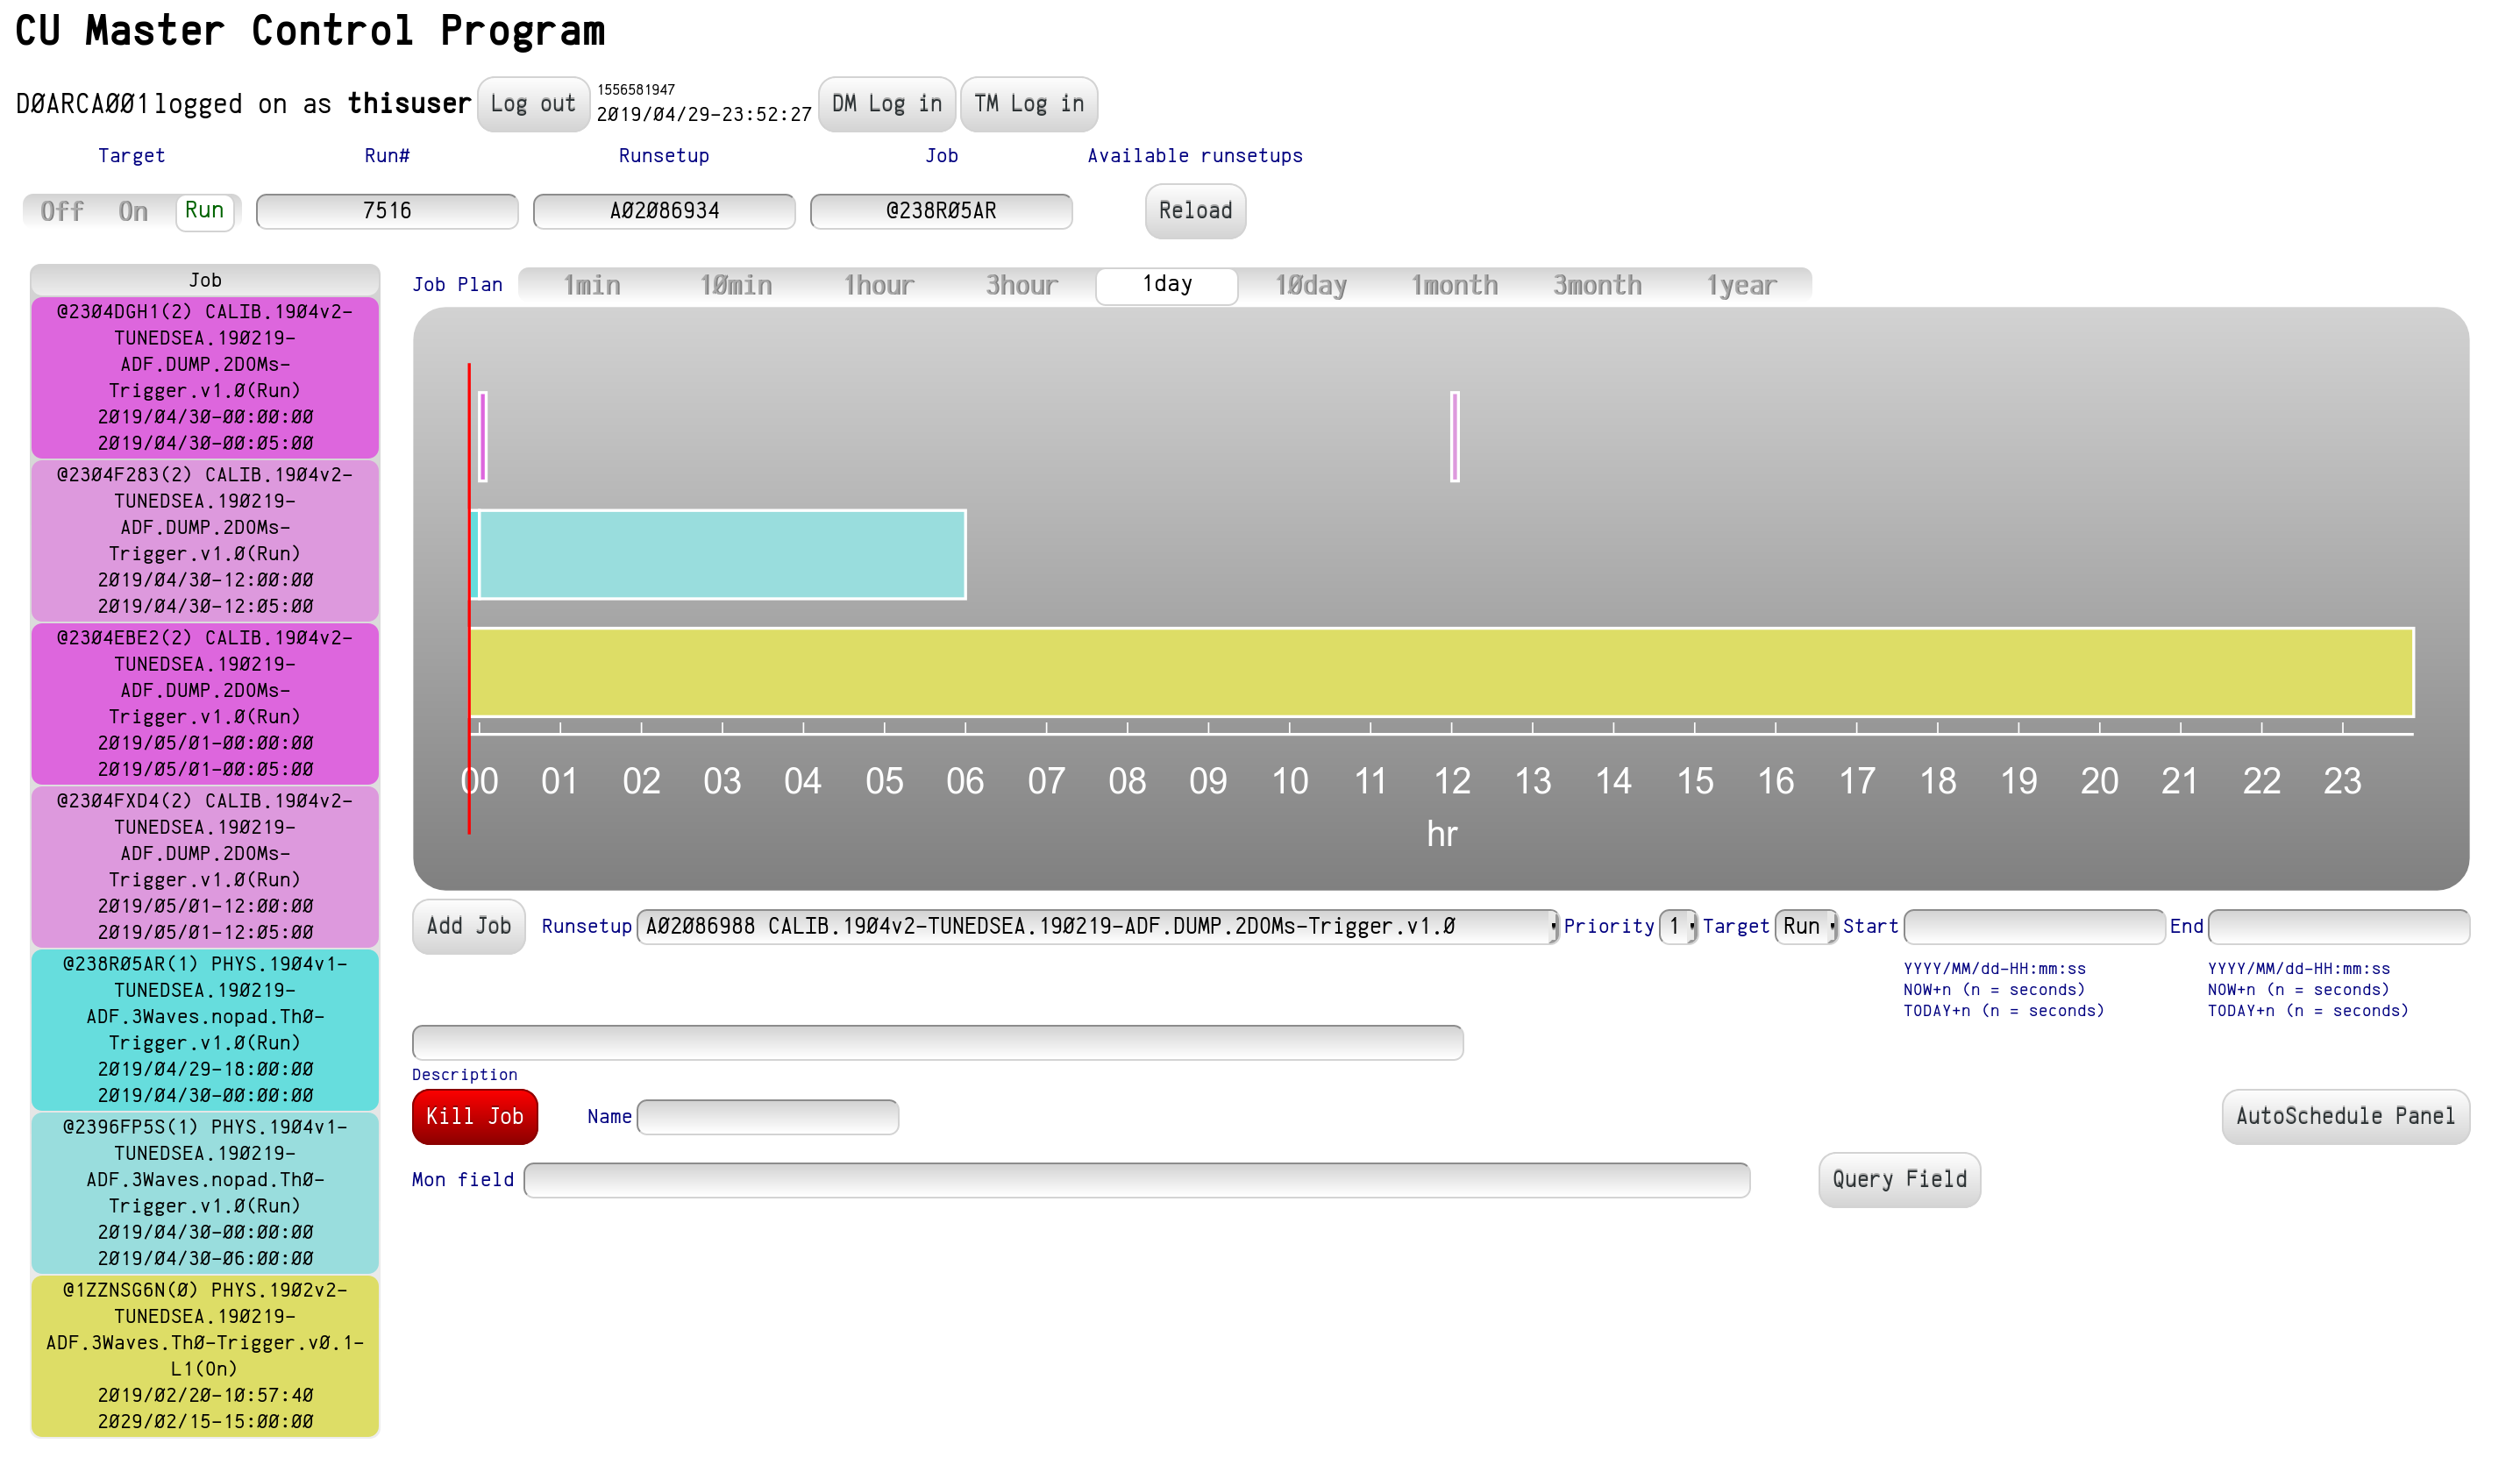
Task: Click DM Log in button
Action: point(887,104)
